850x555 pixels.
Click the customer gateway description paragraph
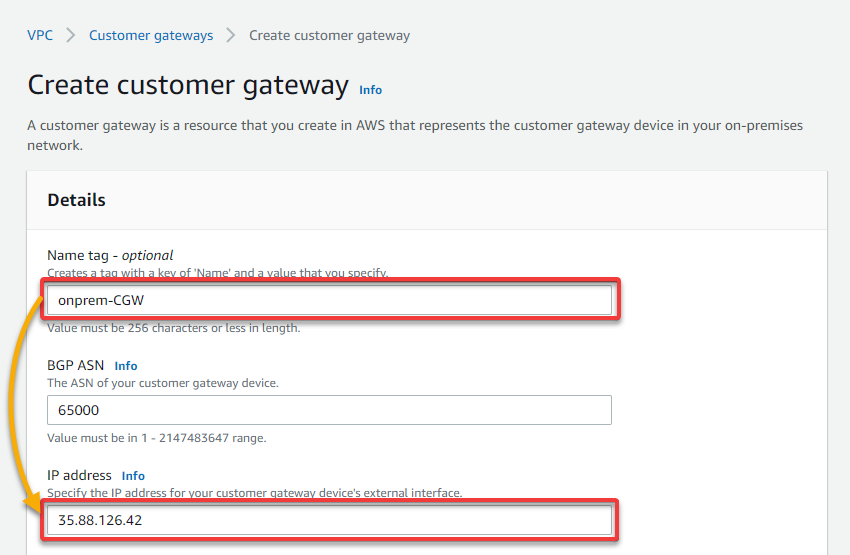[x=415, y=135]
